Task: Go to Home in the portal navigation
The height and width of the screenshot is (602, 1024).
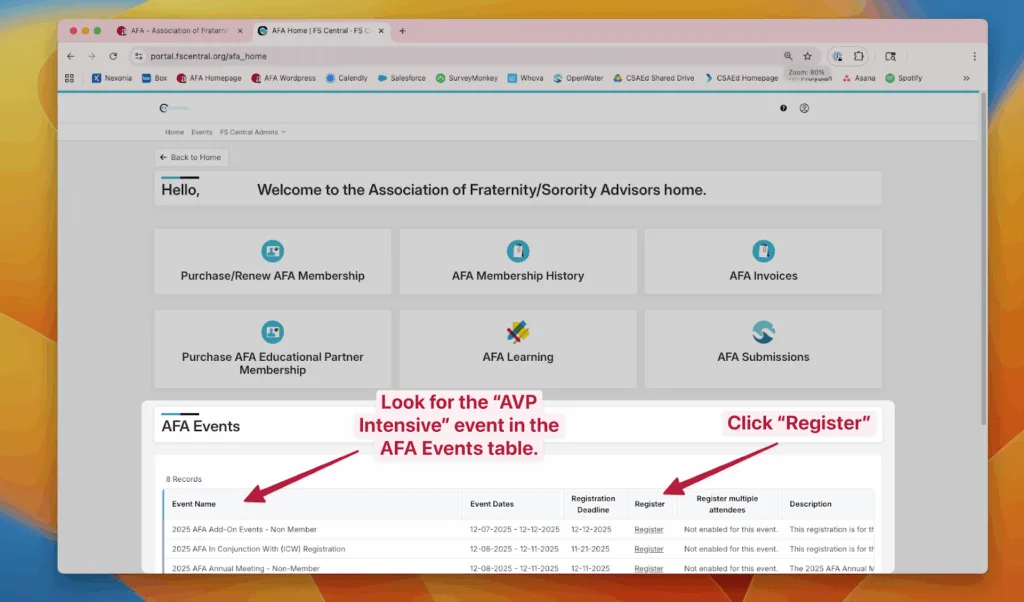Action: pyautogui.click(x=174, y=132)
